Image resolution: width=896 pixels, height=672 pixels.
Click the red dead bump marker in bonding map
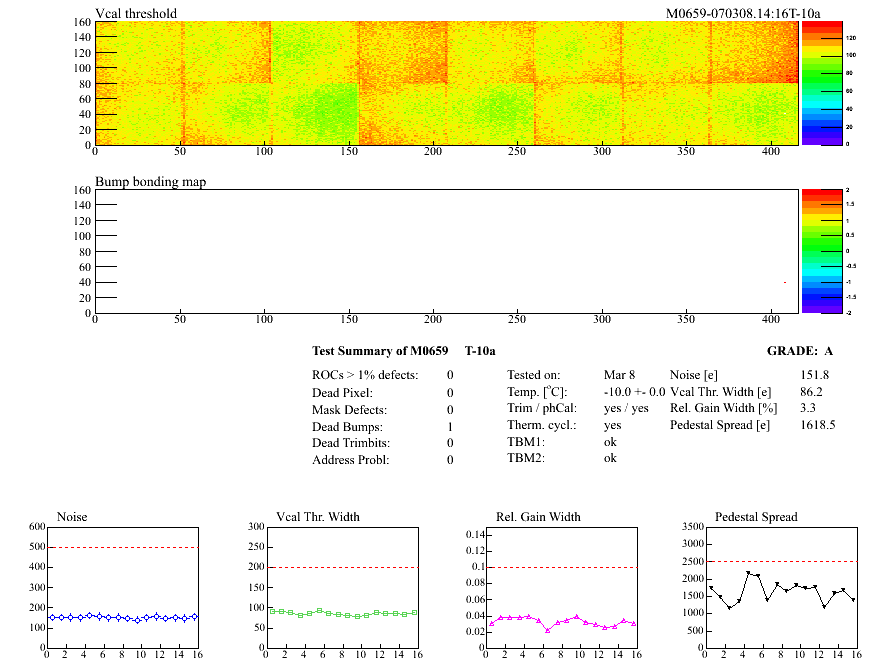785,282
